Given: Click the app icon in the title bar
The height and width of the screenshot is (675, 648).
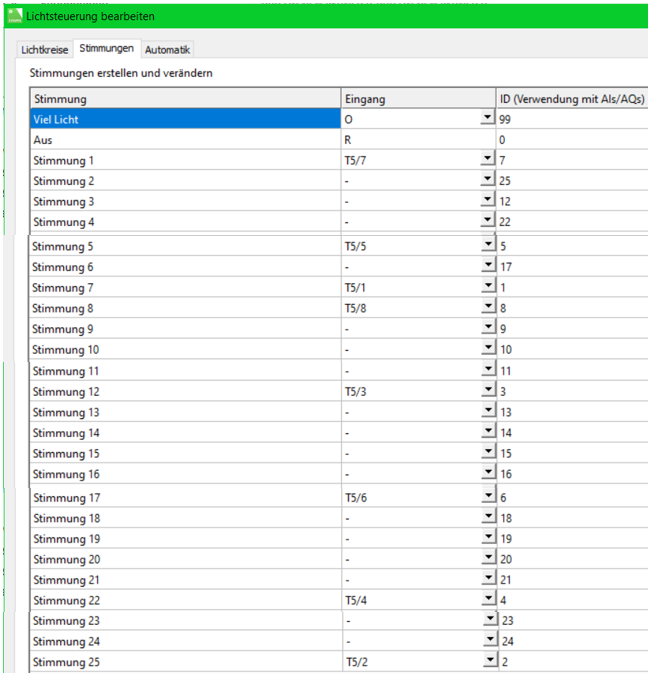Looking at the screenshot, I should 15,16.
